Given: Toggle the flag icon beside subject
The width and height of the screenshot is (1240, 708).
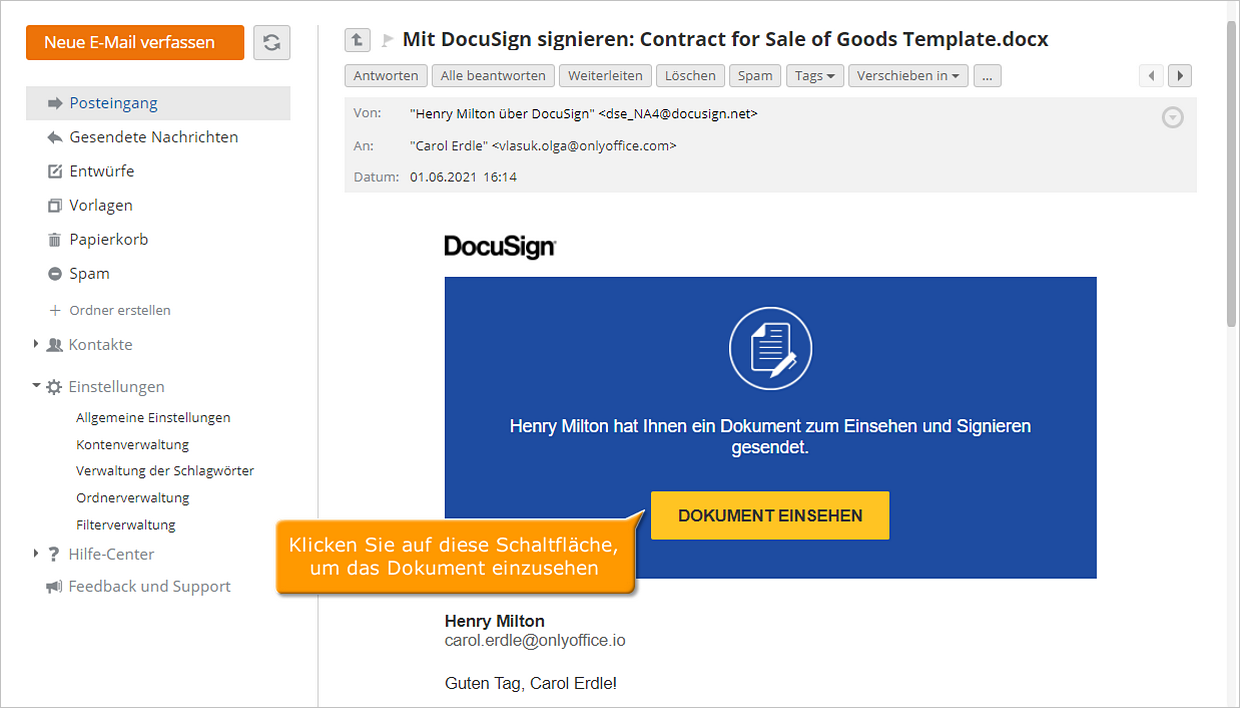Looking at the screenshot, I should coord(387,41).
